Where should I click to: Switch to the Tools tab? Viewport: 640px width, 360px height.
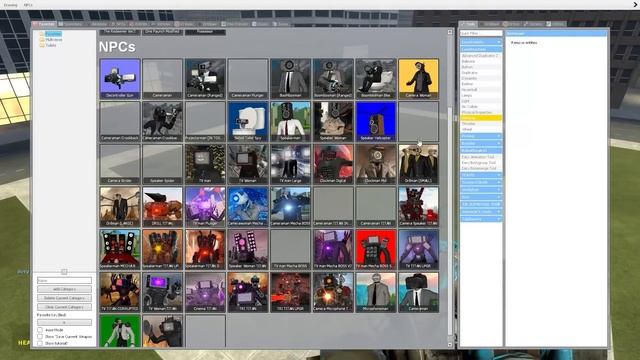coord(468,24)
